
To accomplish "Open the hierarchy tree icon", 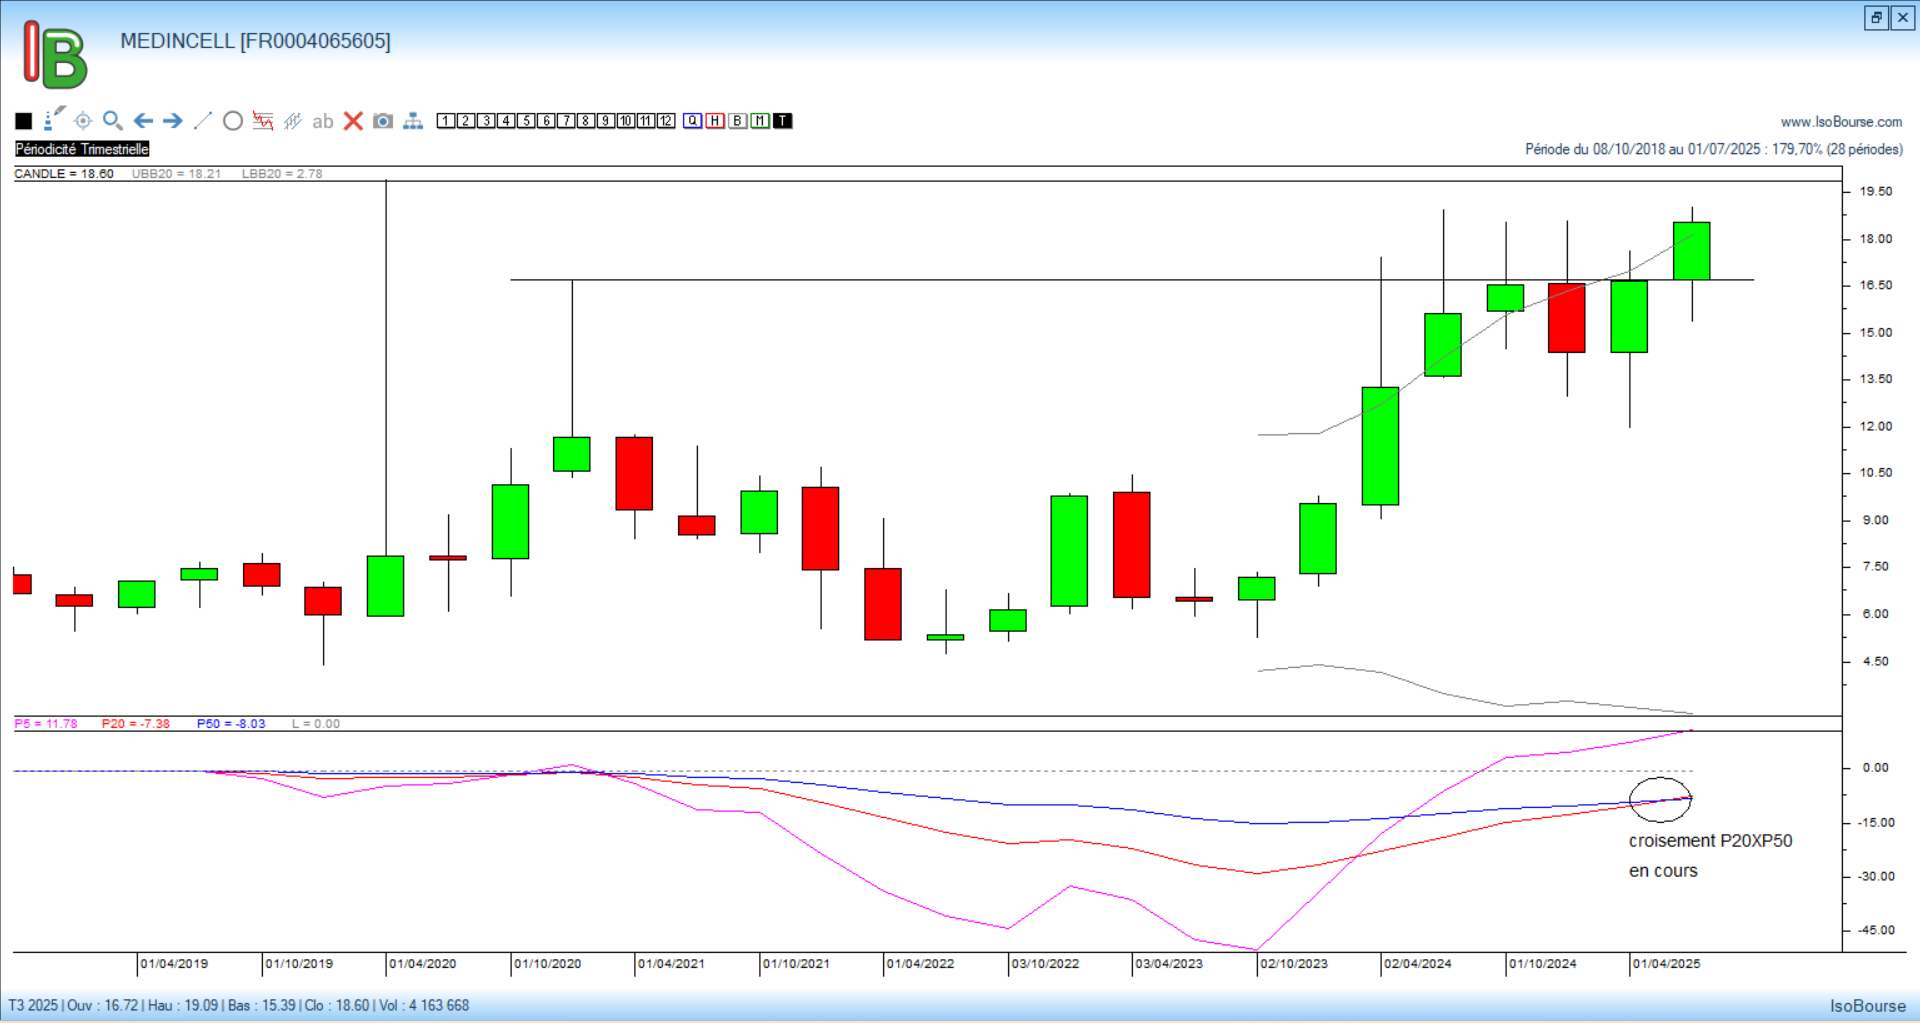I will coord(413,121).
